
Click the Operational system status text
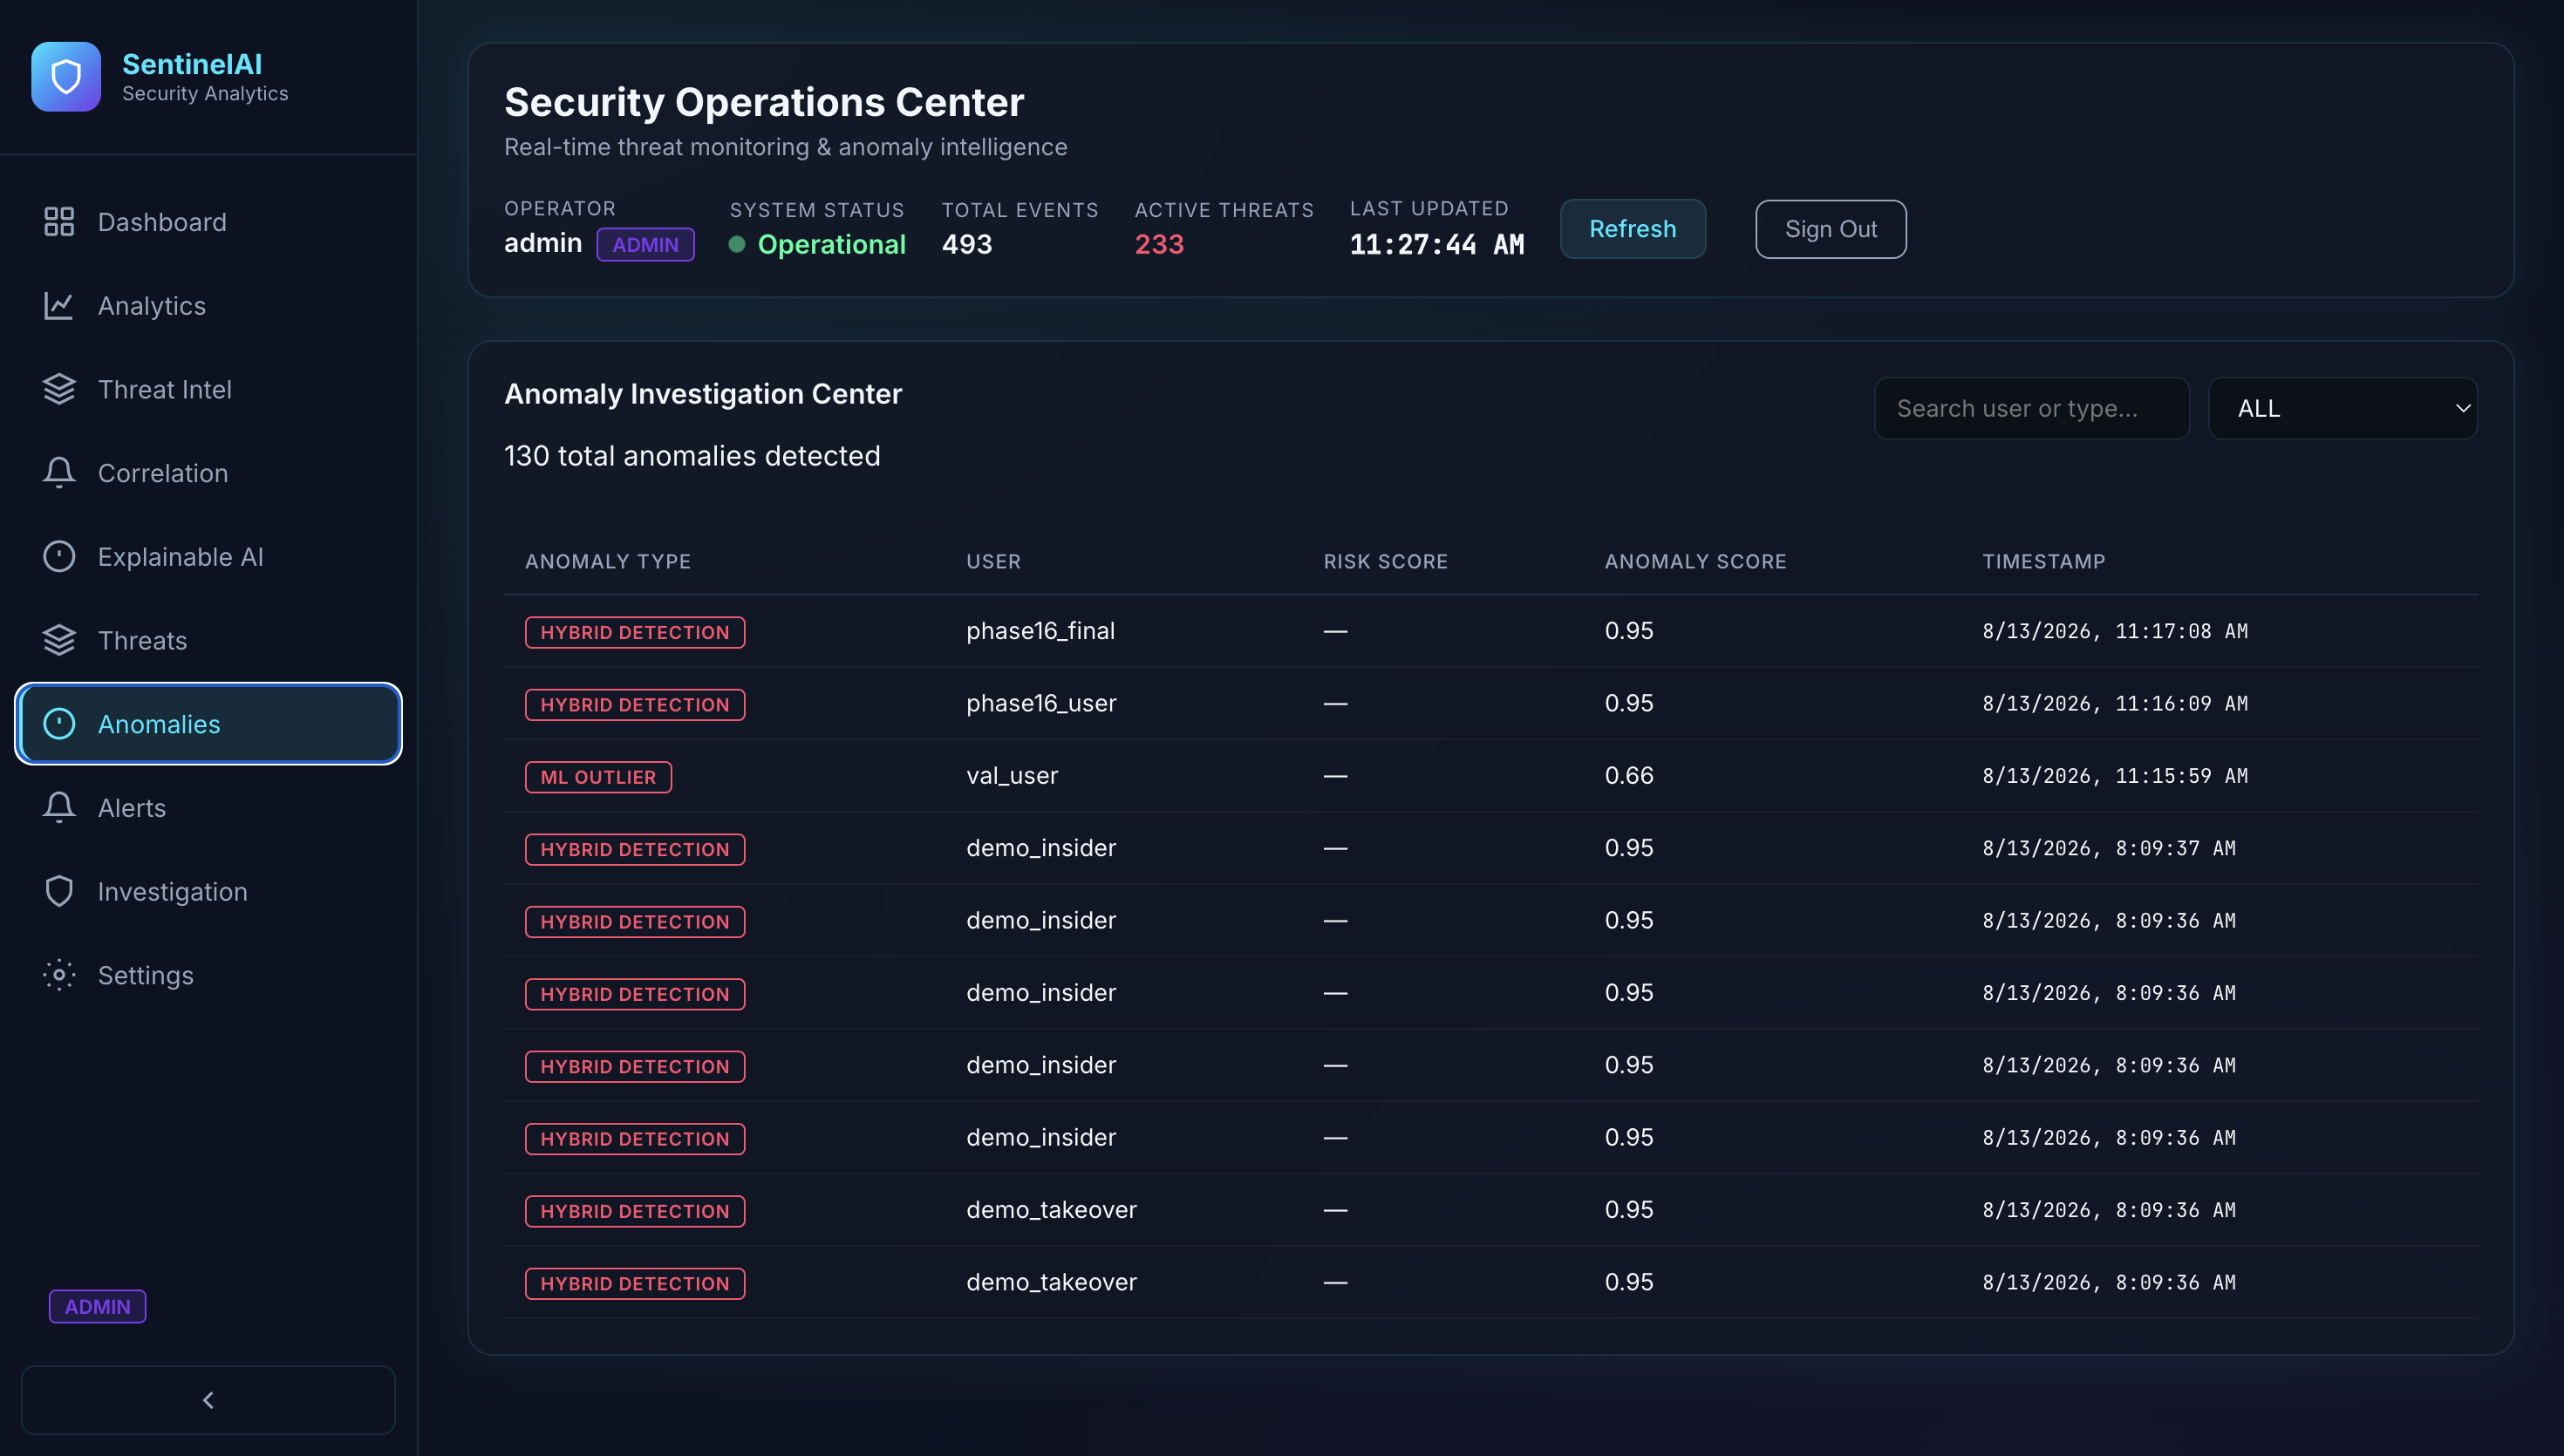(831, 244)
